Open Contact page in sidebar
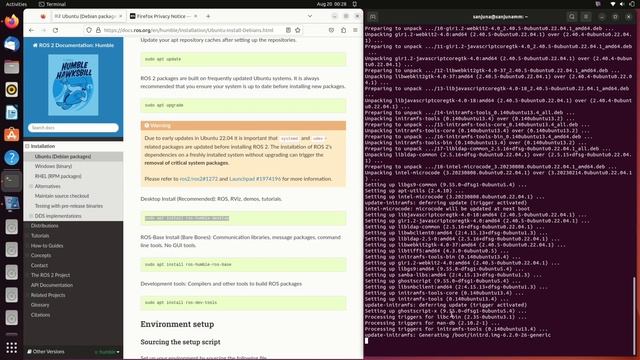Image resolution: width=640 pixels, height=360 pixels. click(39, 265)
